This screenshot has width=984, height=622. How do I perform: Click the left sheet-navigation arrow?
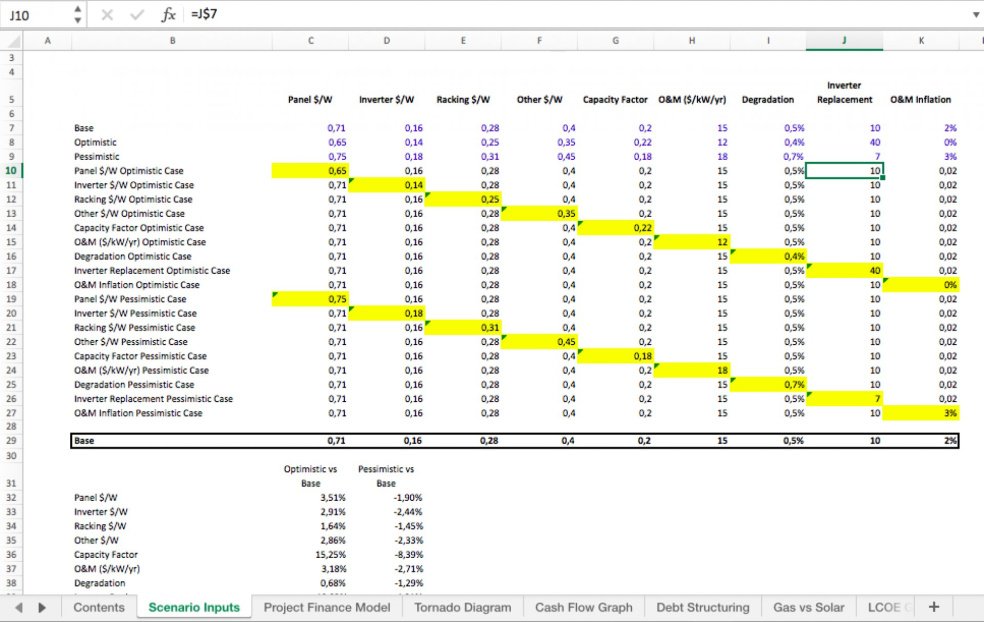[17, 607]
